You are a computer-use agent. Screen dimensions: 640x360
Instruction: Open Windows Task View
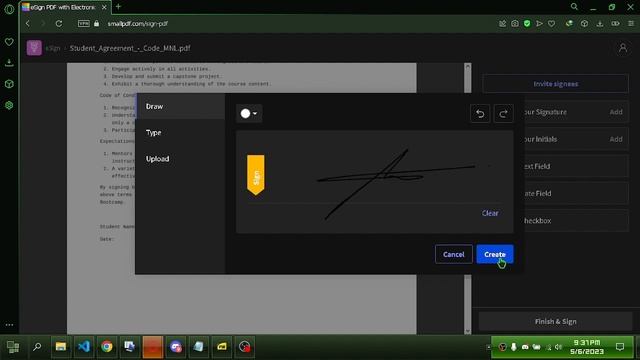pos(13,347)
